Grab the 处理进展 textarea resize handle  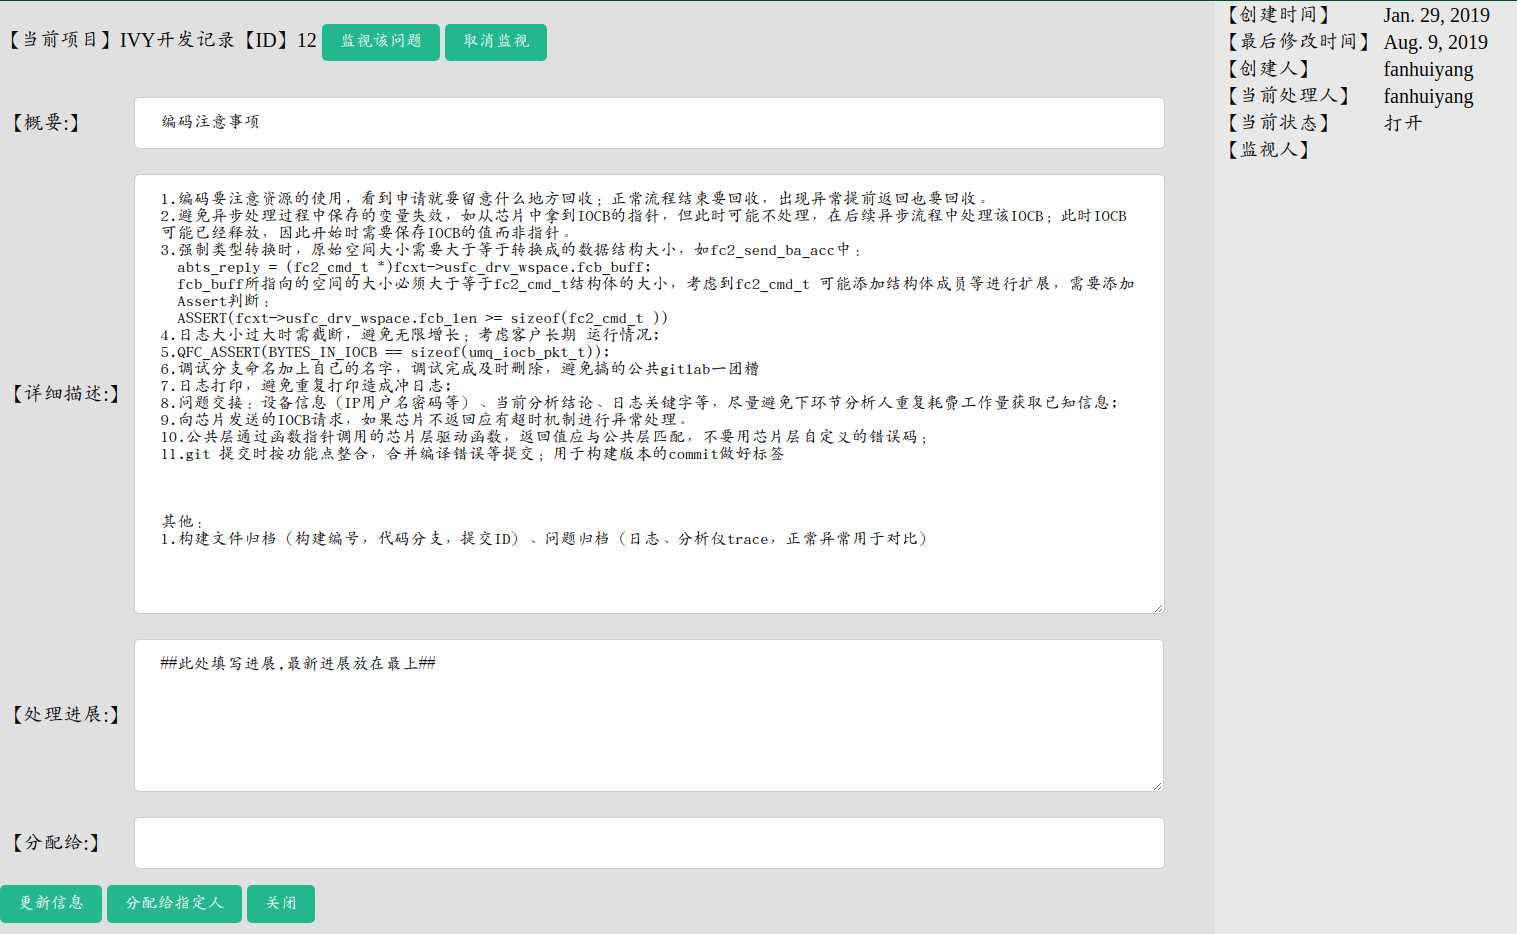tap(1157, 785)
